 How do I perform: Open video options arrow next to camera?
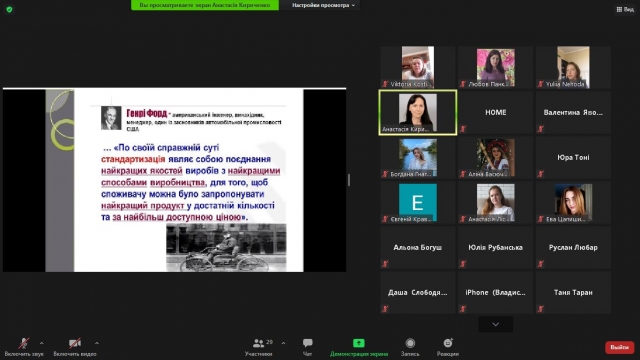pyautogui.click(x=97, y=343)
